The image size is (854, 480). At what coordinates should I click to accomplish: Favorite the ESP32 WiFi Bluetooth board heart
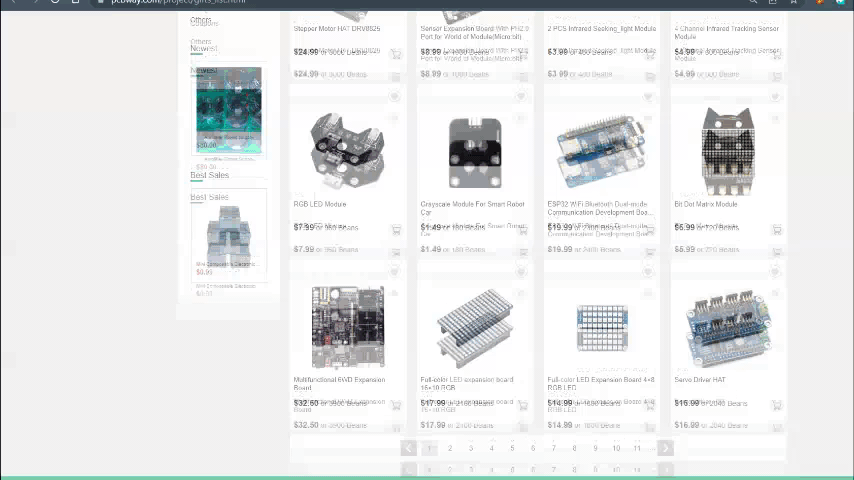coord(648,96)
